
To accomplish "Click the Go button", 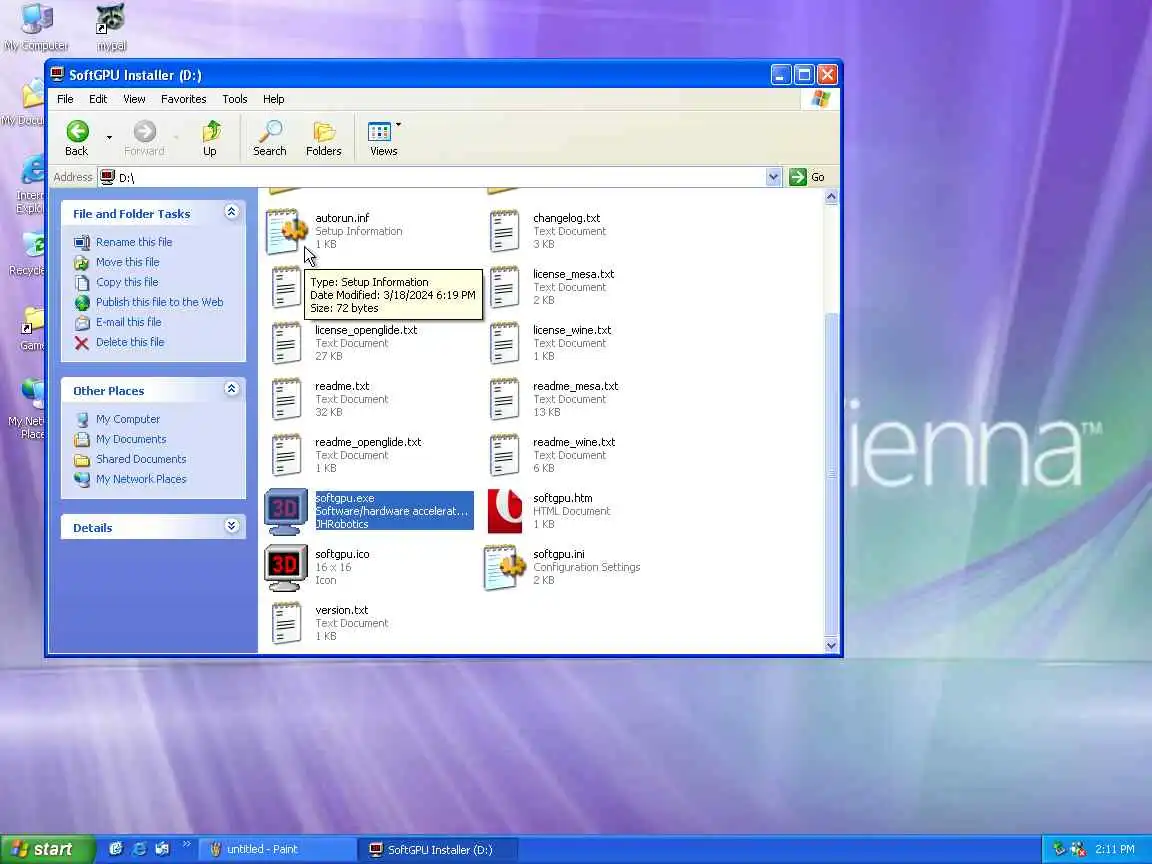I will 807,177.
